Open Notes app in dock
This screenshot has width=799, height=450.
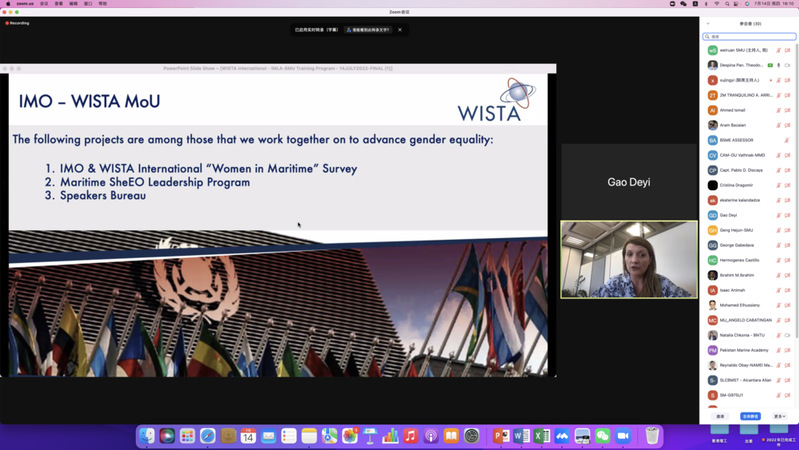(x=309, y=436)
